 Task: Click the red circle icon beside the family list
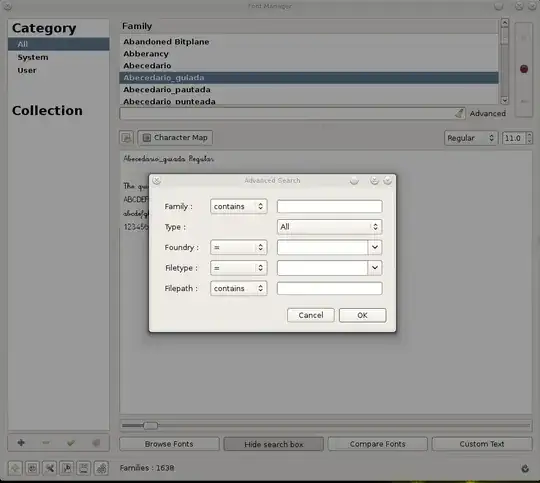tap(524, 69)
